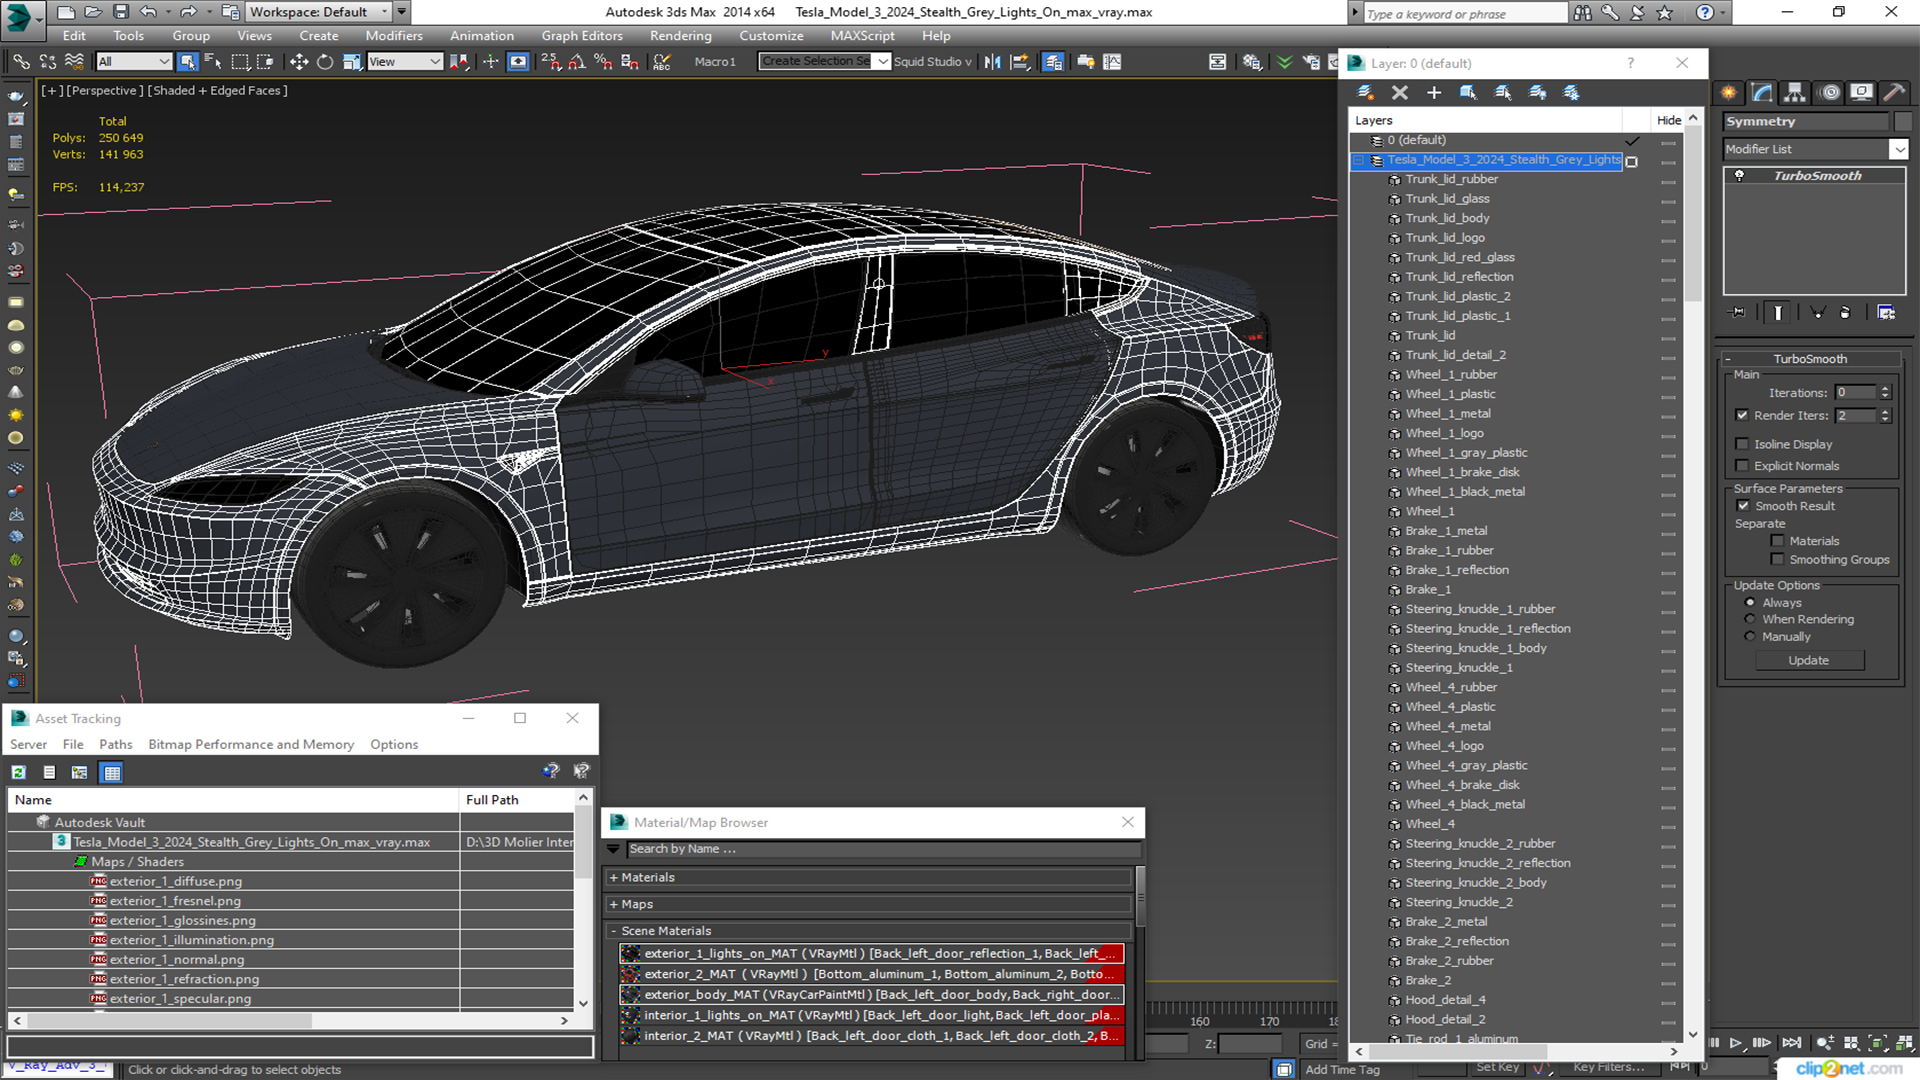This screenshot has width=1920, height=1080.
Task: Click the Hide column header
Action: [1669, 120]
